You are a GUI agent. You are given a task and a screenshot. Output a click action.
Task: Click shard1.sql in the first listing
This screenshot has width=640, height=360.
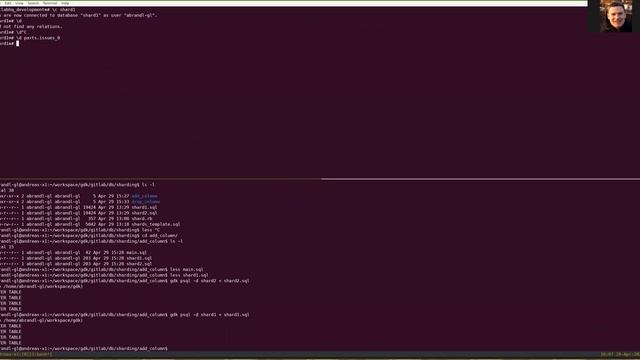pos(144,207)
